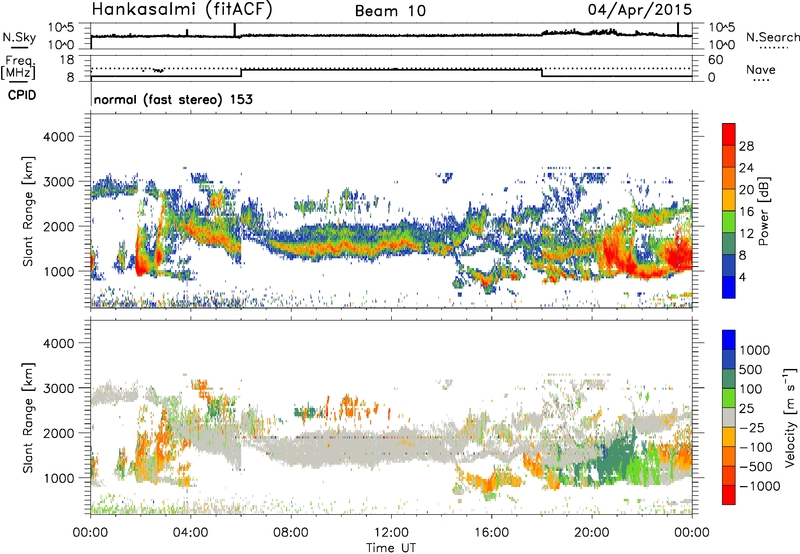Viewport: 800px width, 554px height.
Task: Click the '18' frequency axis tick label
Action: click(x=67, y=60)
